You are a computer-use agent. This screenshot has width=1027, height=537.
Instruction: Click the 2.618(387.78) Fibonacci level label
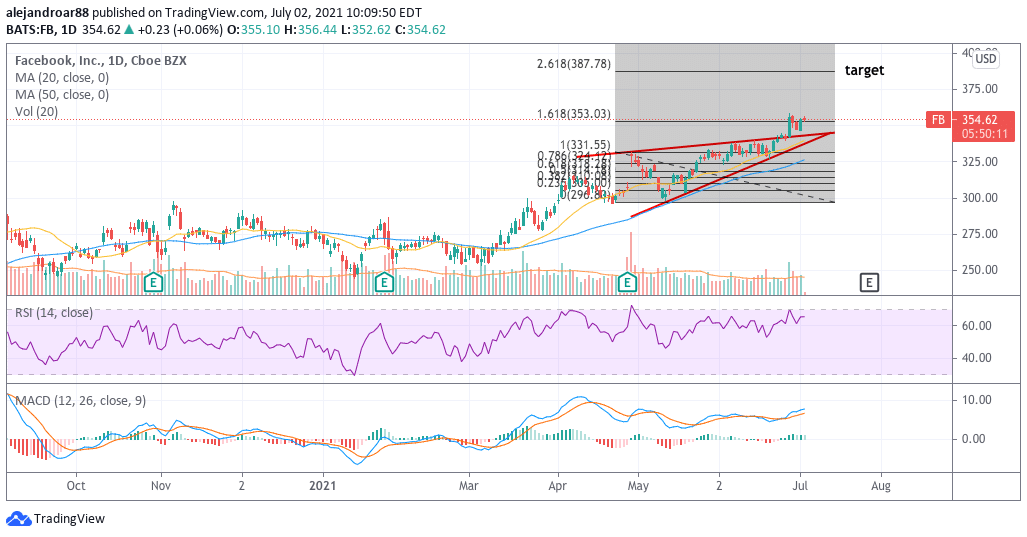tap(574, 64)
